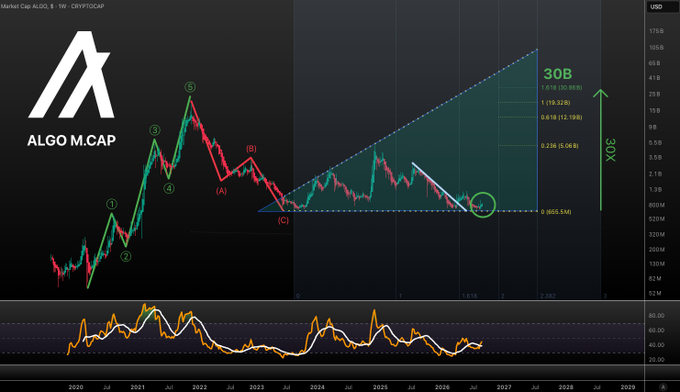Click 2020 on the time axis

click(76, 387)
